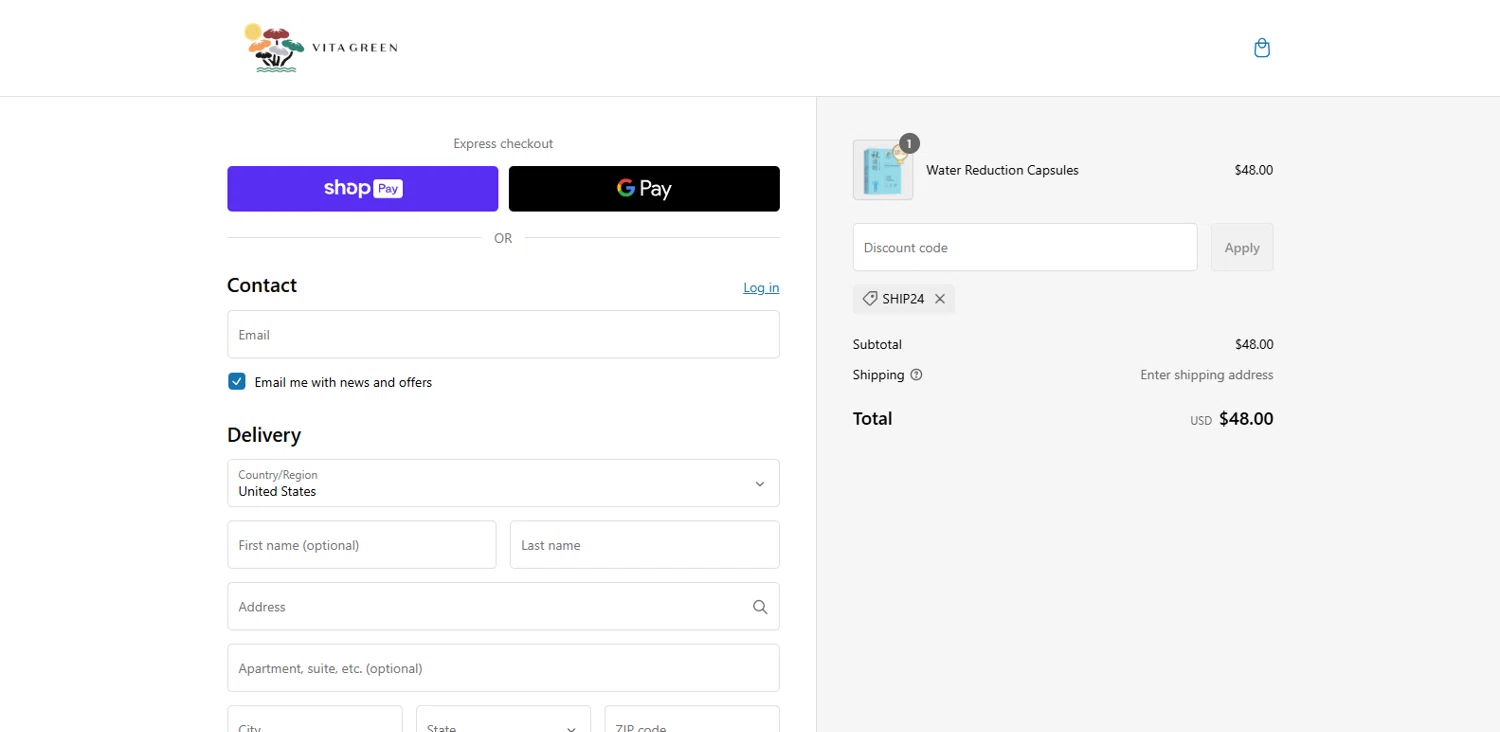This screenshot has width=1500, height=732.
Task: Click the Apply discount button
Action: 1242,248
